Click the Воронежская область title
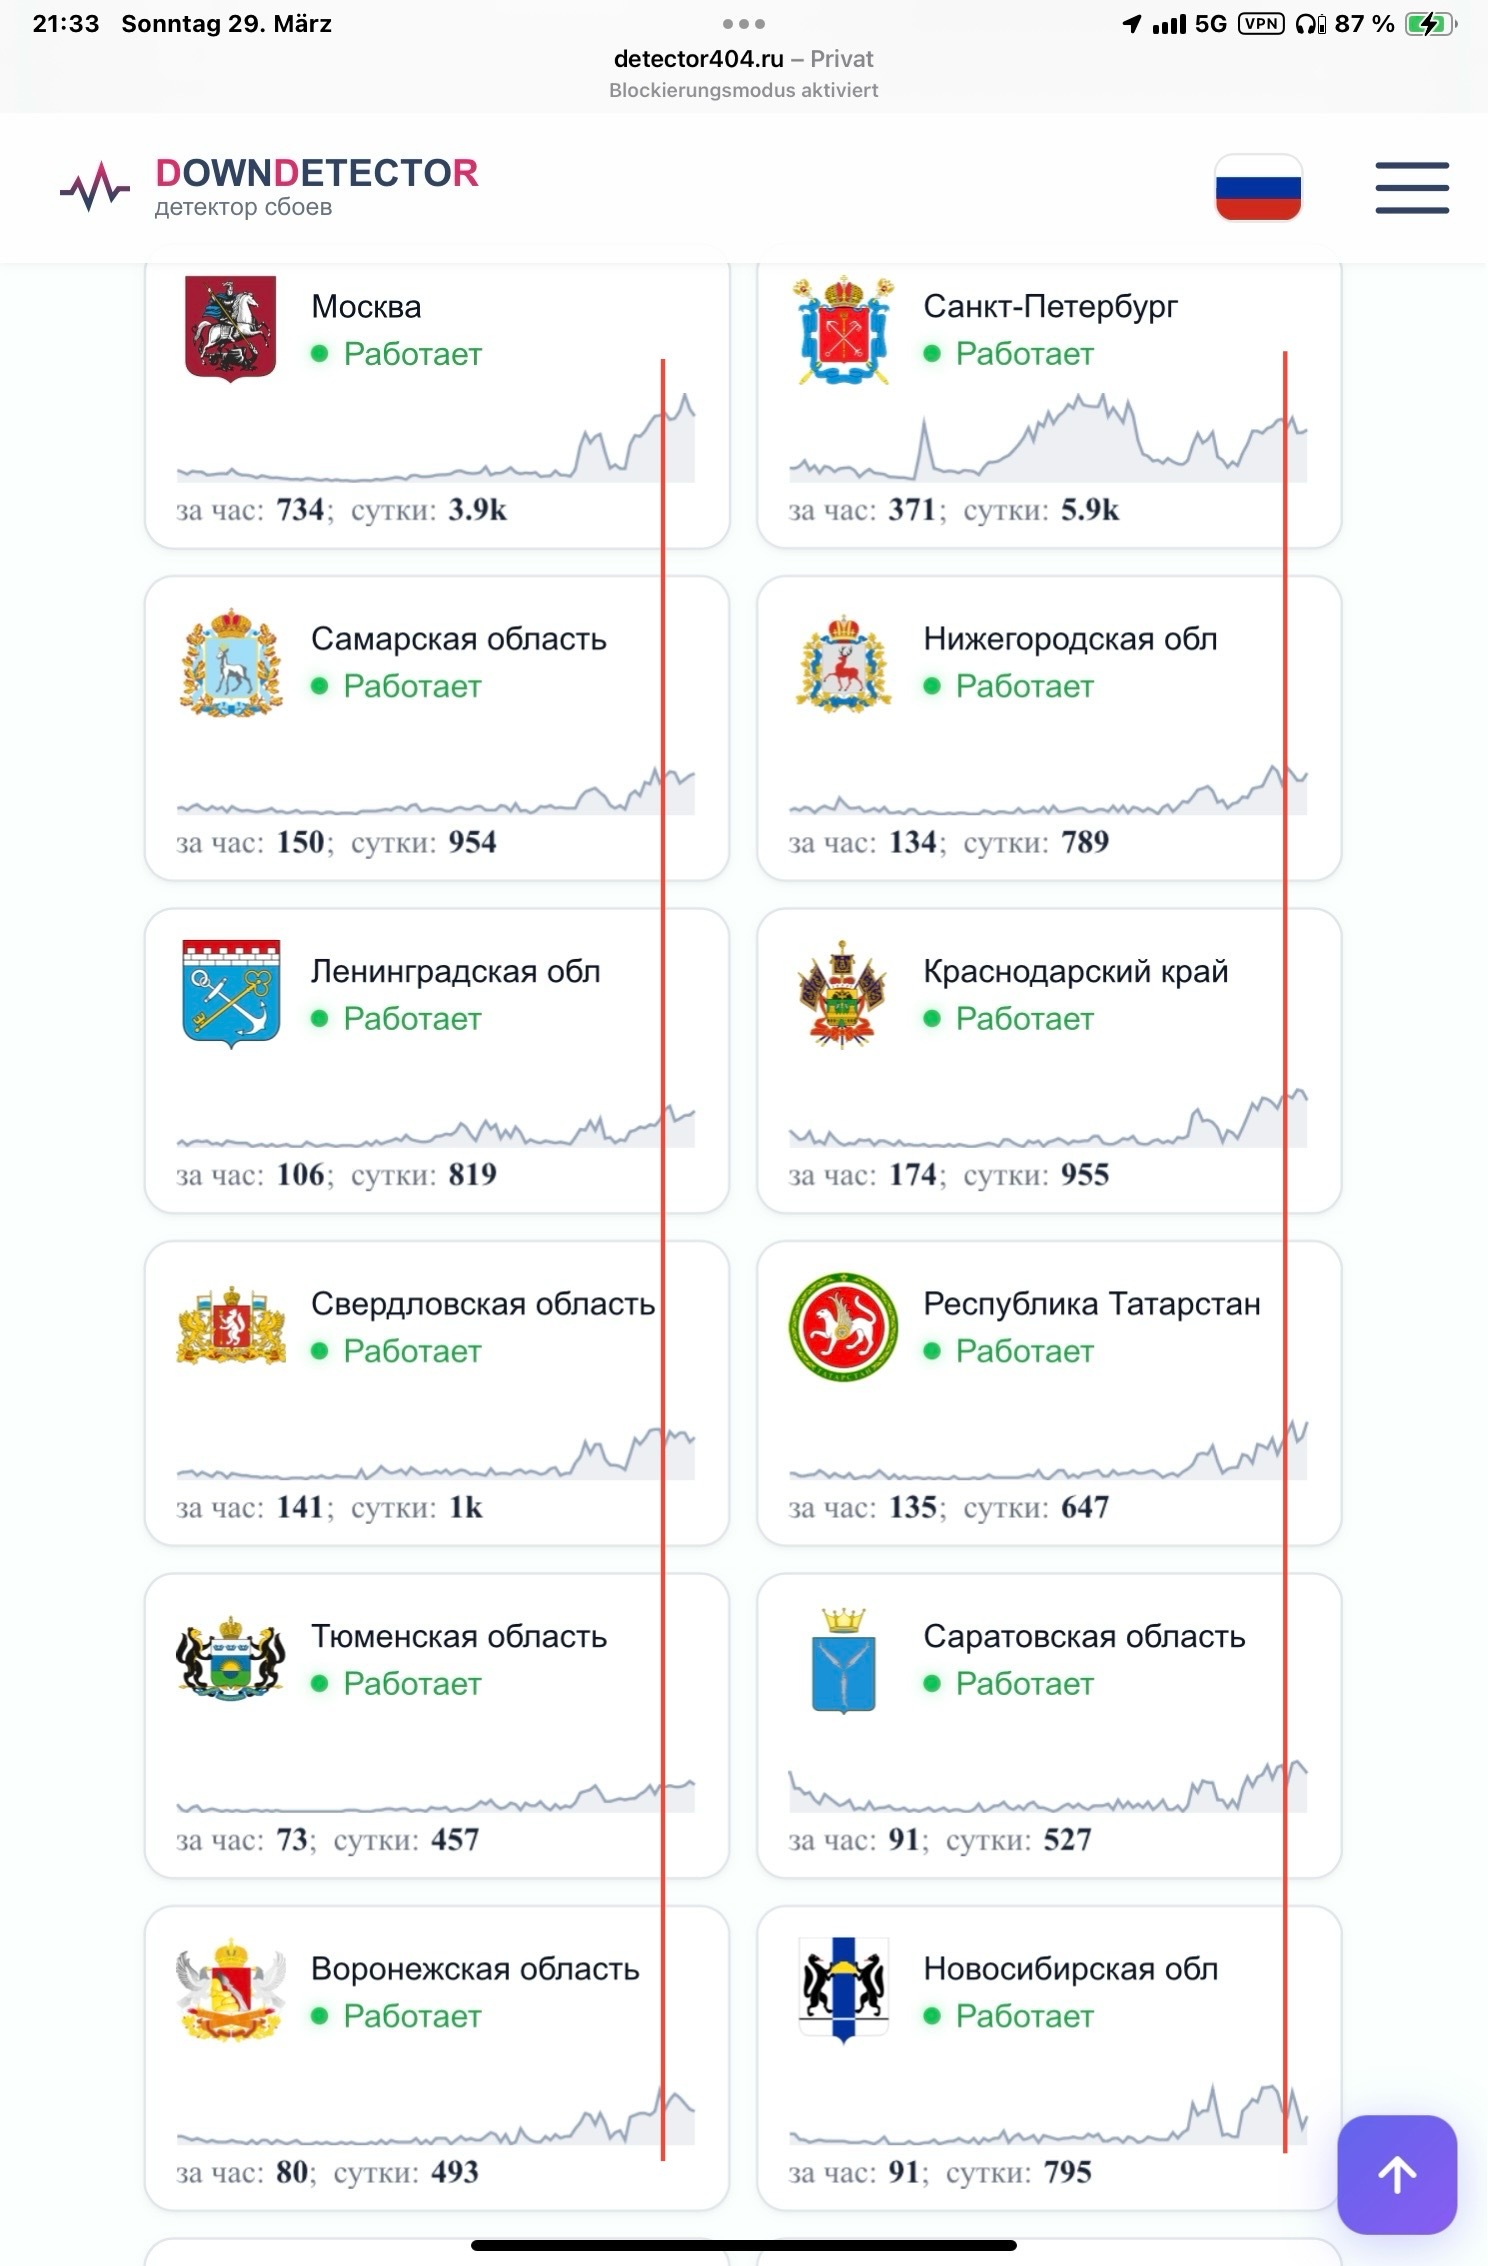 [475, 1968]
